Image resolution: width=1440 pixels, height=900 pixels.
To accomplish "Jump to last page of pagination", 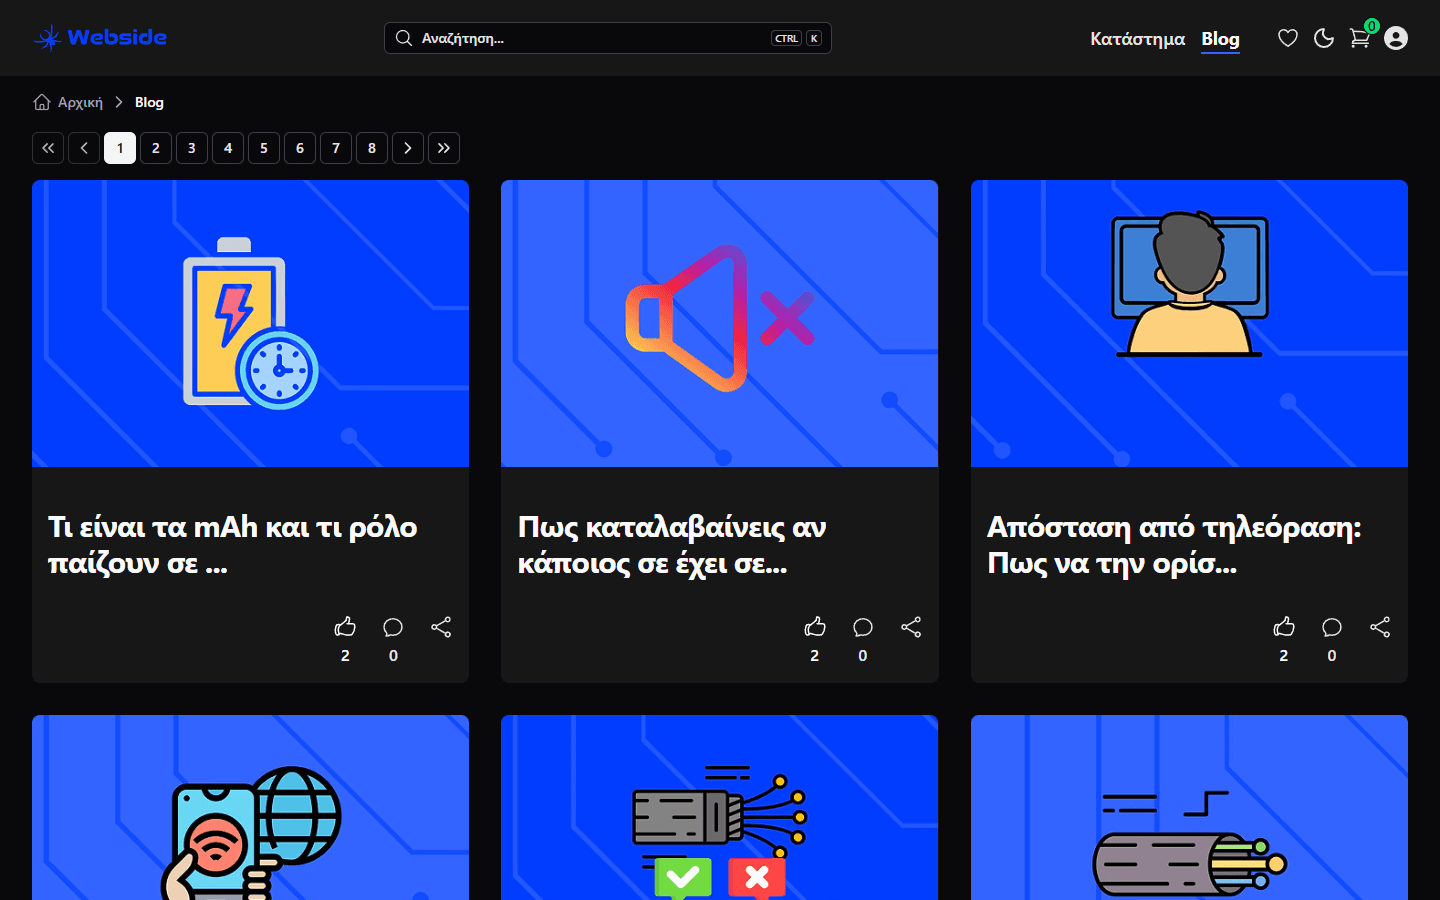I will pos(444,148).
